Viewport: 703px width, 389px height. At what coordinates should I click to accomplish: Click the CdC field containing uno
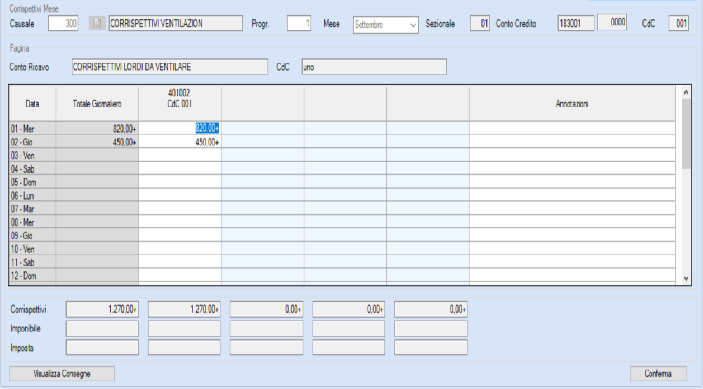374,67
